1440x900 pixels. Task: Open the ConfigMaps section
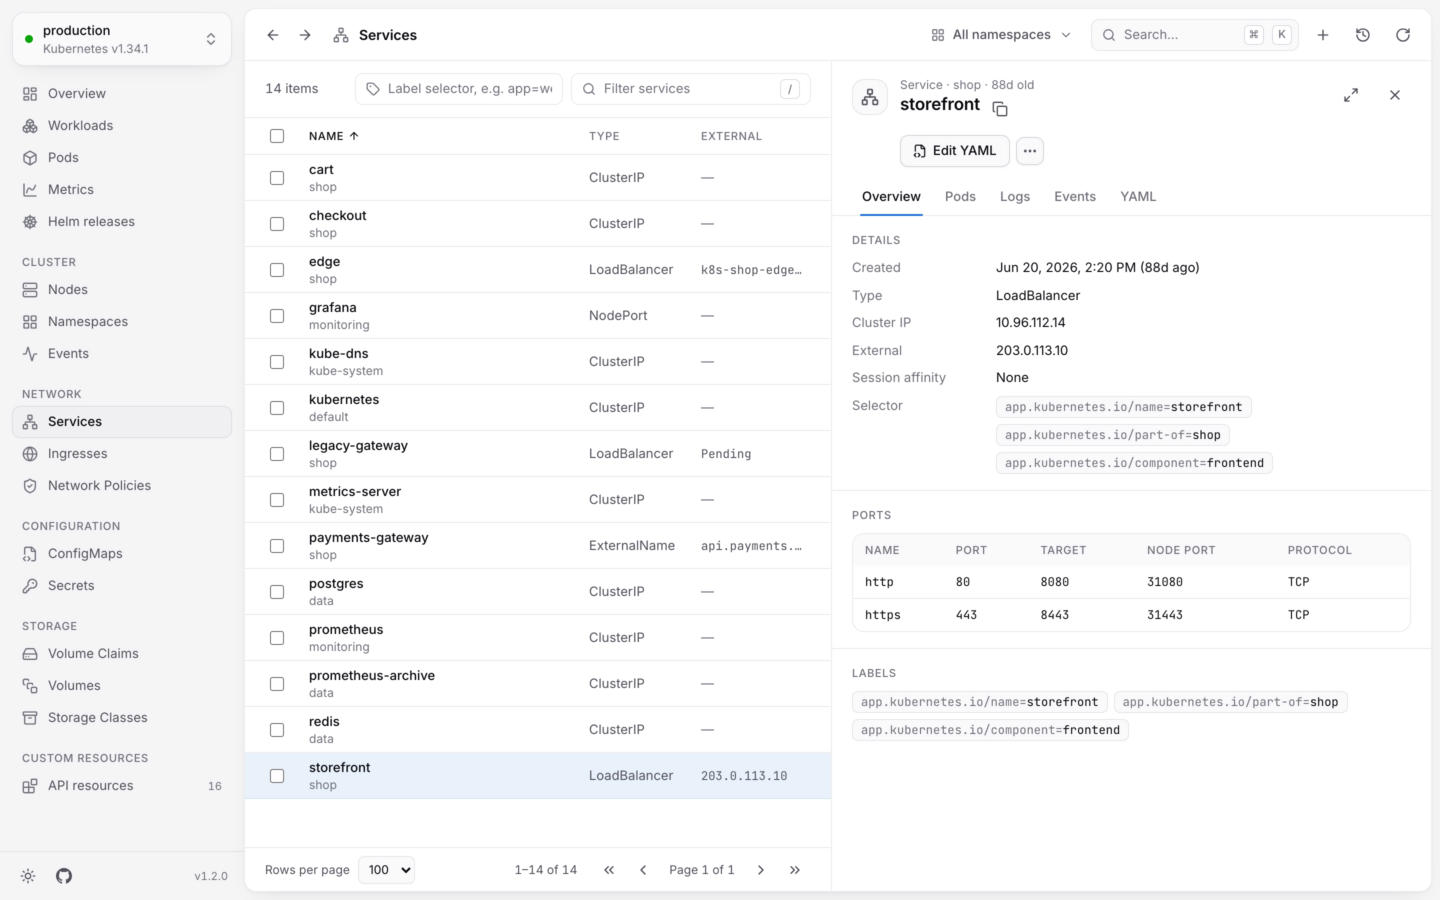coord(122,554)
